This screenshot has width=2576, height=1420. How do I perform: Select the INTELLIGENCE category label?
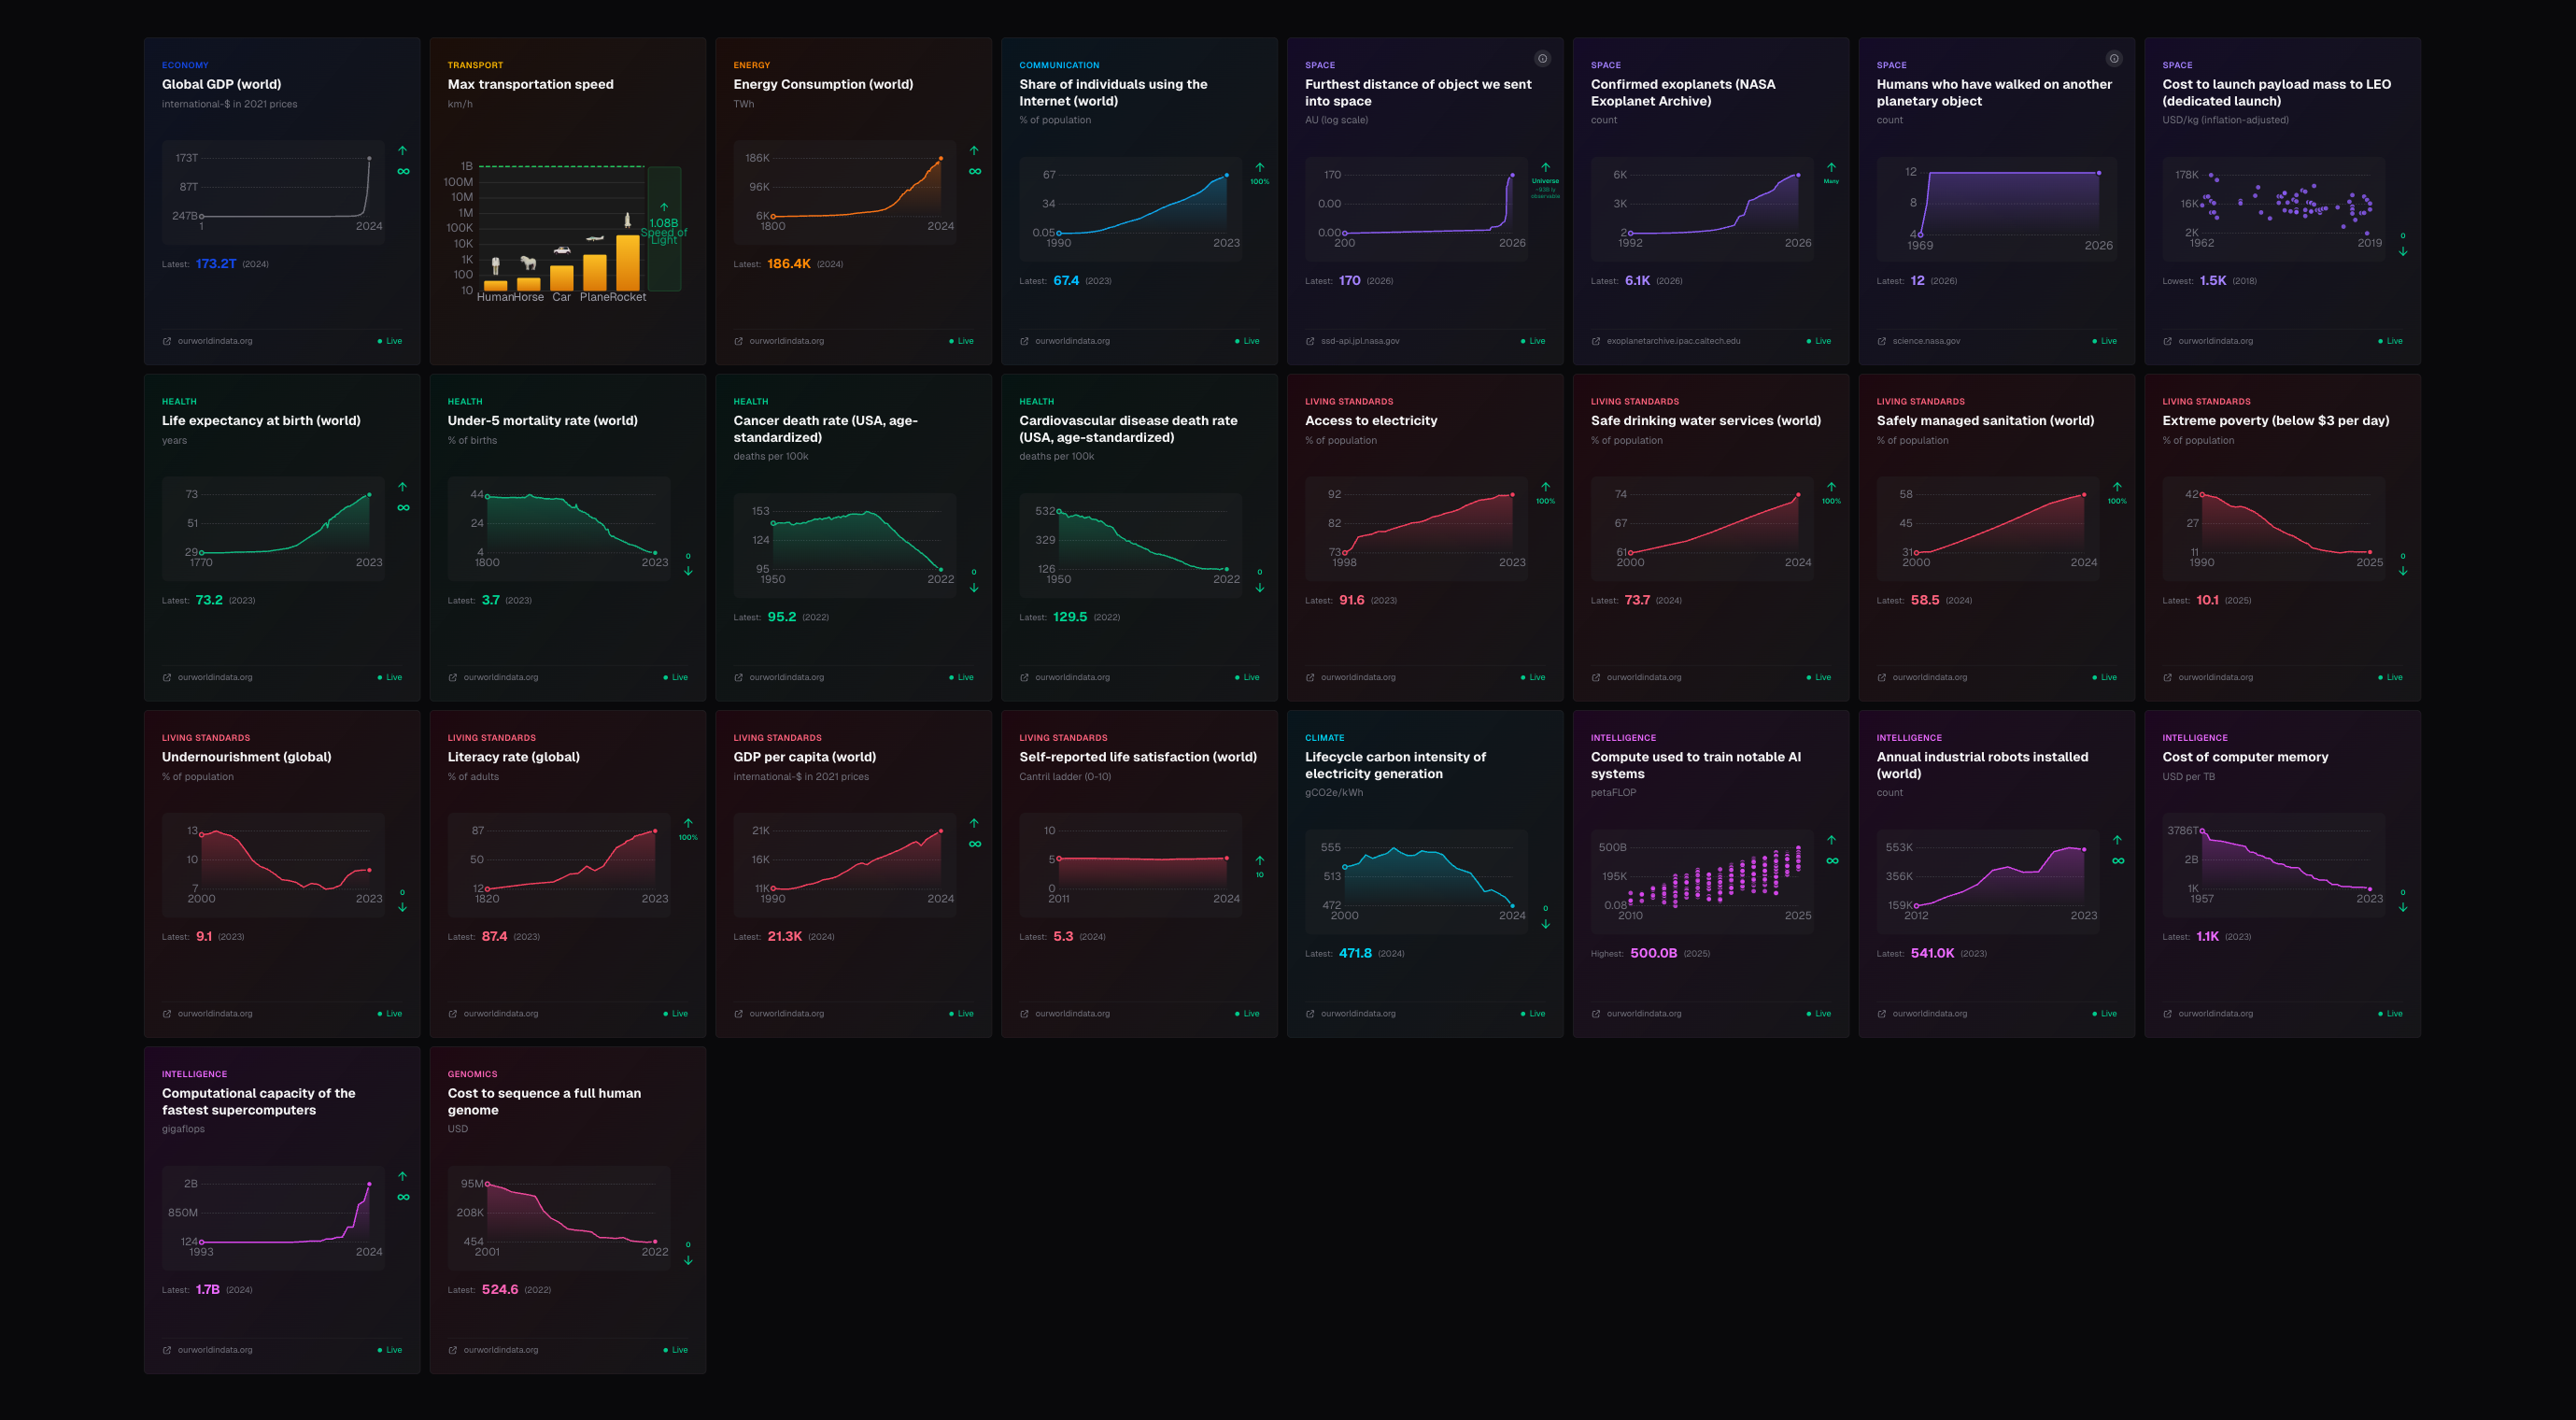(x=1623, y=737)
